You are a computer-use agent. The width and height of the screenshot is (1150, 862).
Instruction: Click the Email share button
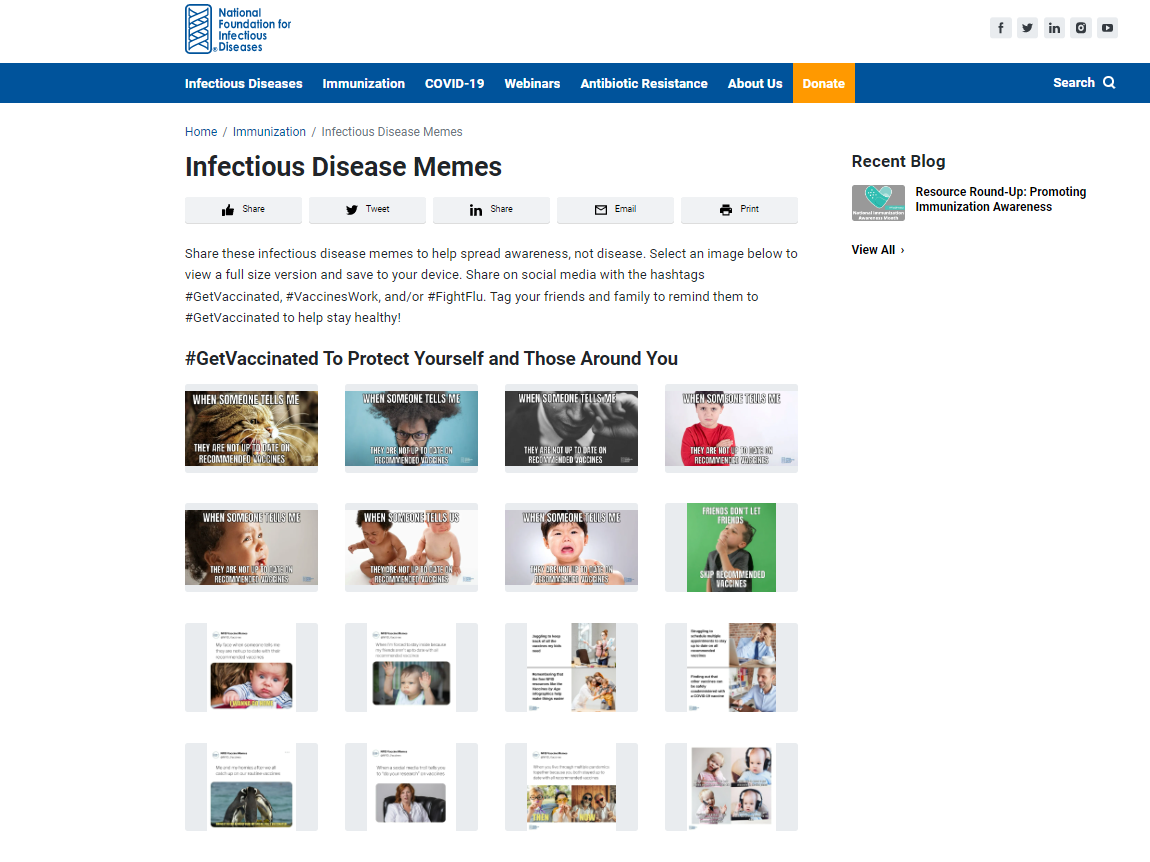[615, 209]
